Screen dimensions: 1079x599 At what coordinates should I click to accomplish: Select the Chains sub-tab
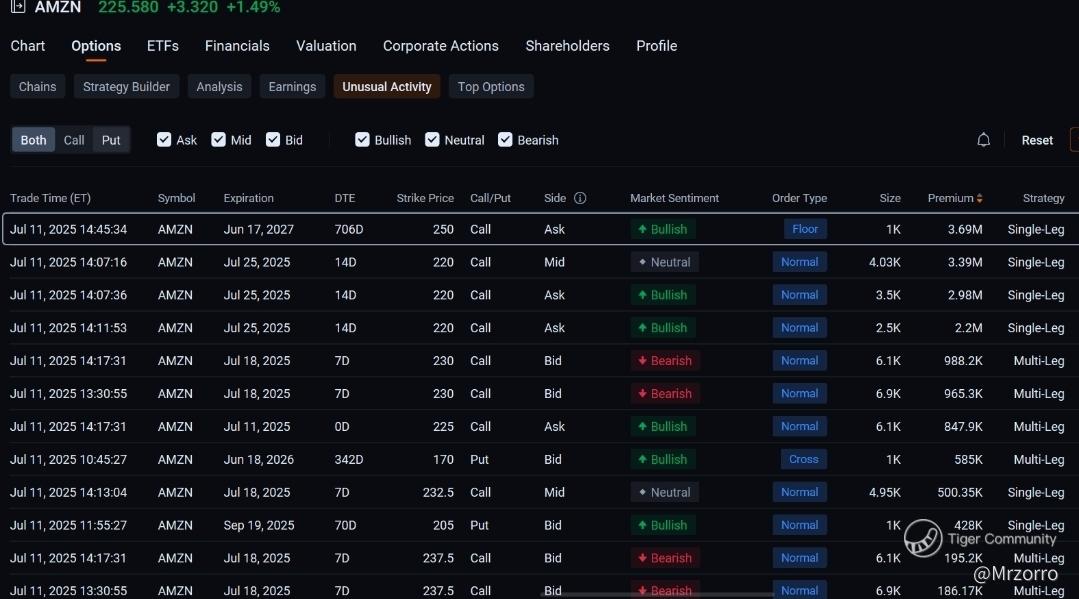37,87
